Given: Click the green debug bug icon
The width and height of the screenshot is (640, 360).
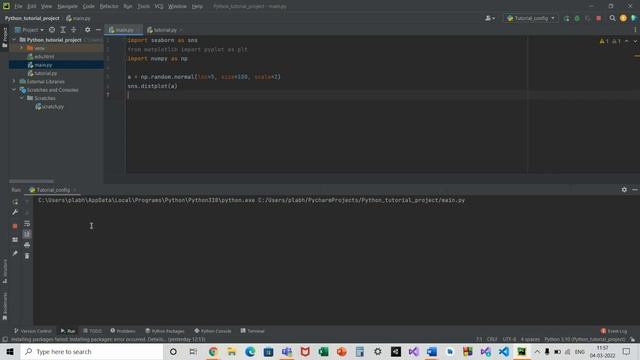Looking at the screenshot, I should coord(577,18).
